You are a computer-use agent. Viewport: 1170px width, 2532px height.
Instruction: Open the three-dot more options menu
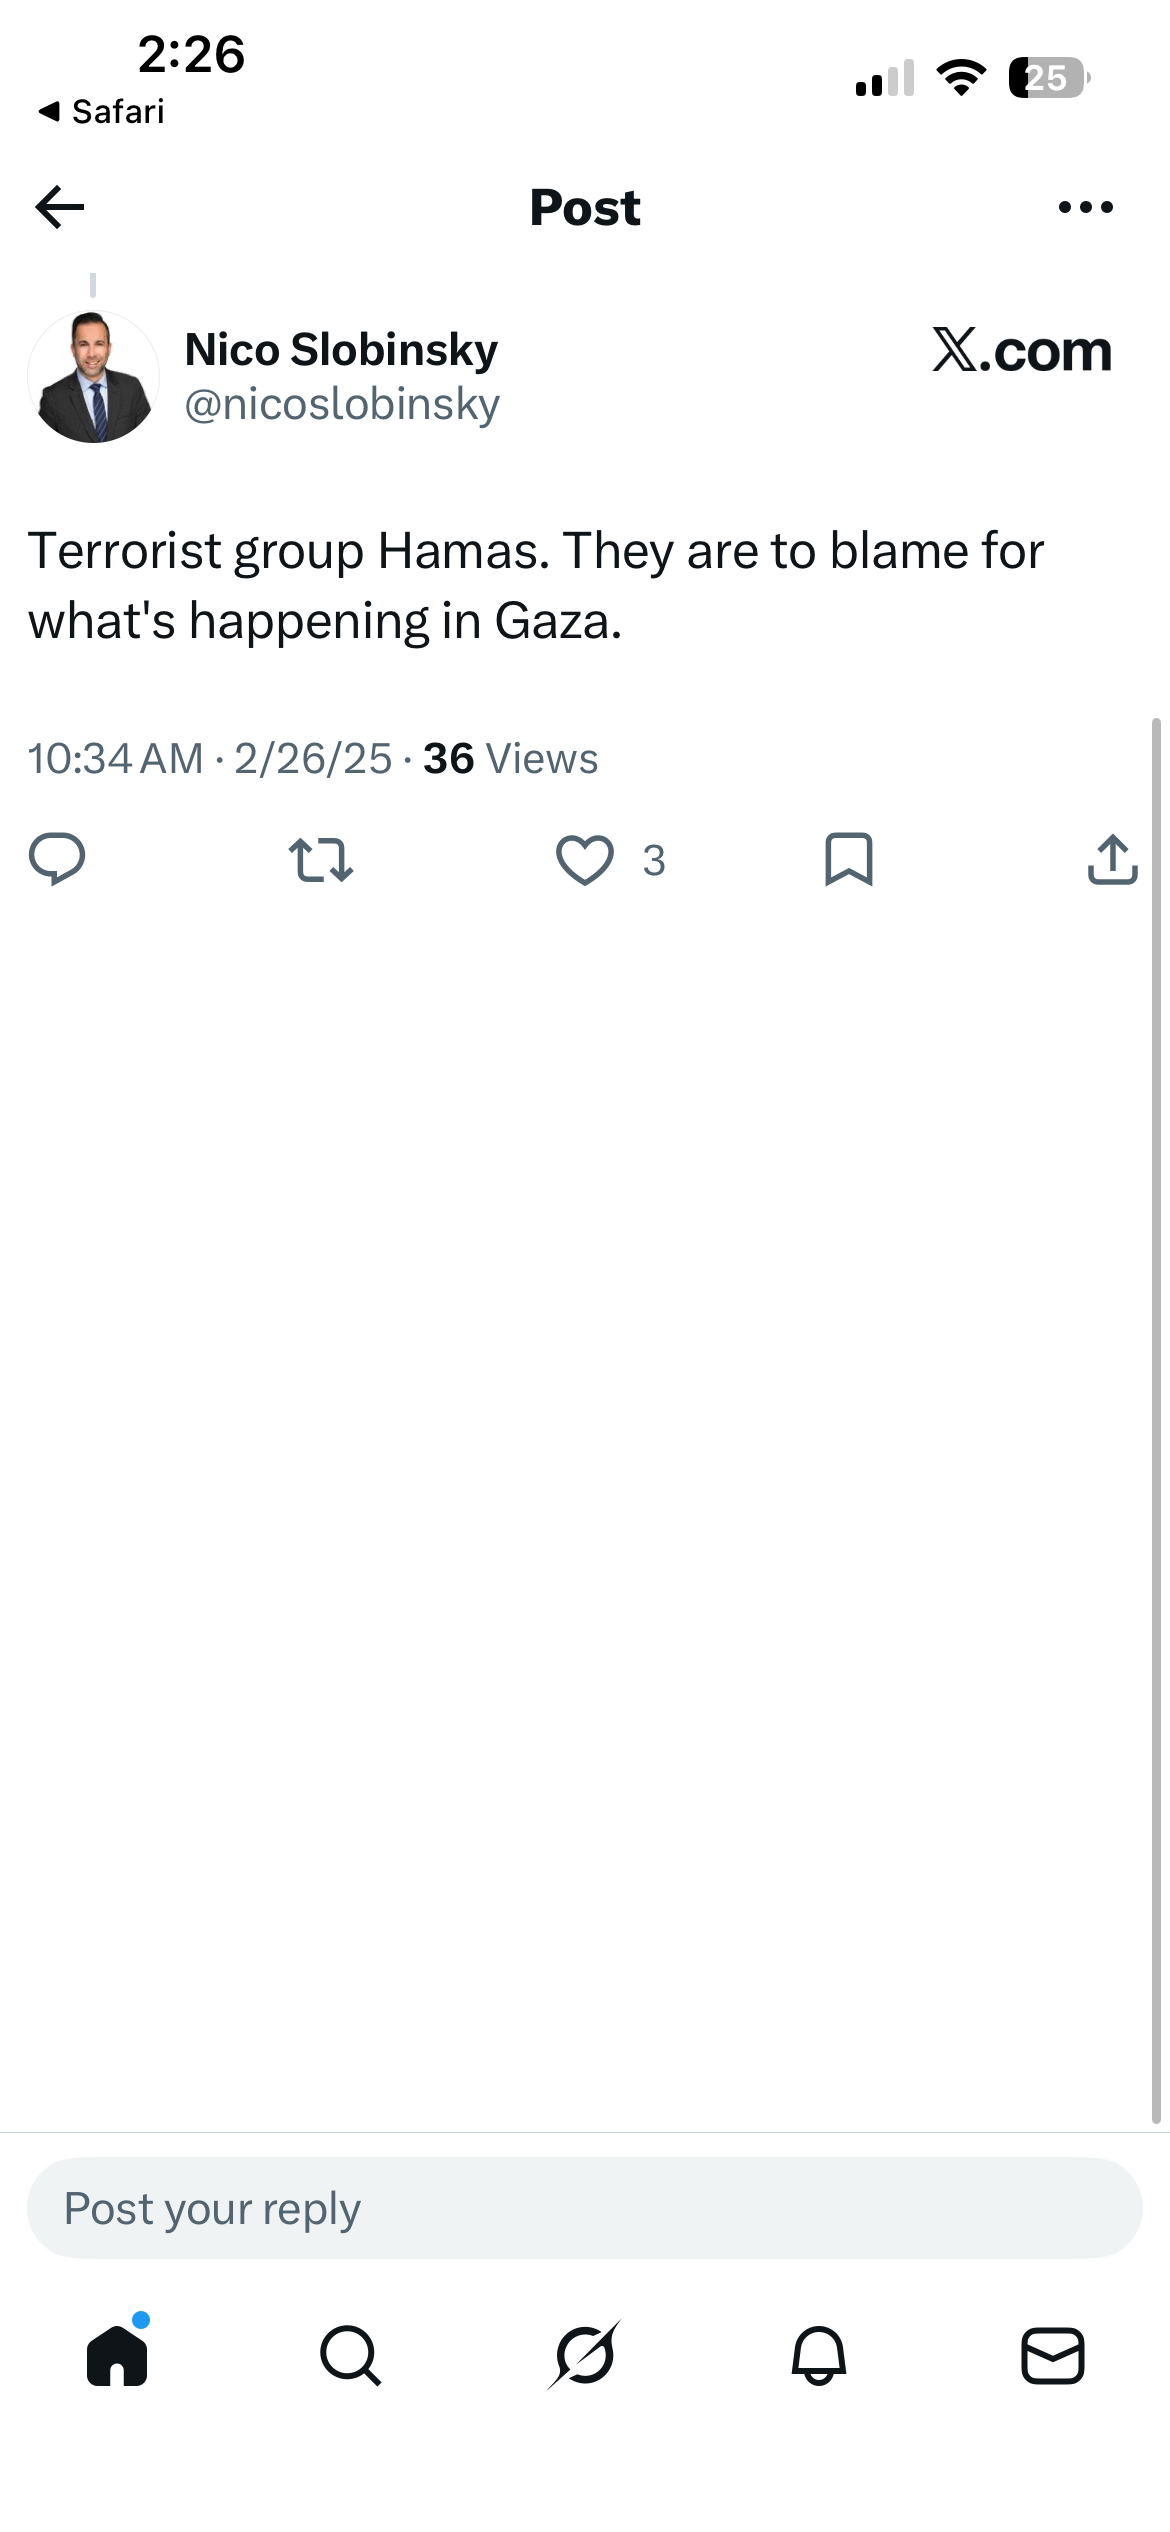coord(1085,207)
